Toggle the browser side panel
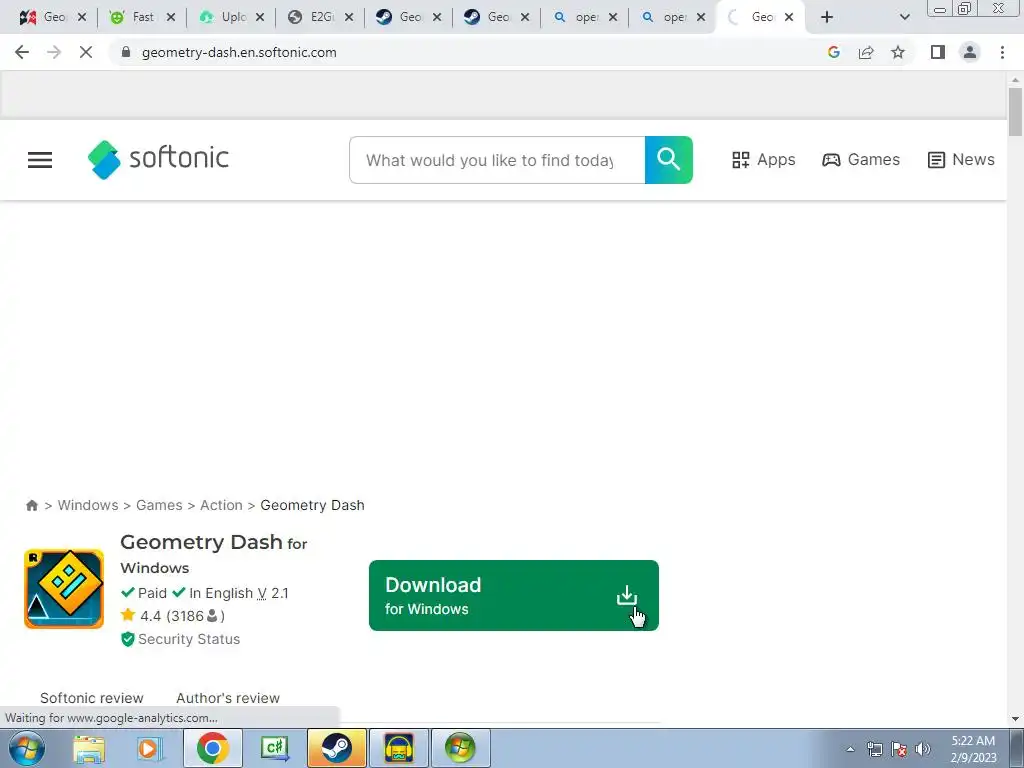The width and height of the screenshot is (1024, 768). (938, 52)
